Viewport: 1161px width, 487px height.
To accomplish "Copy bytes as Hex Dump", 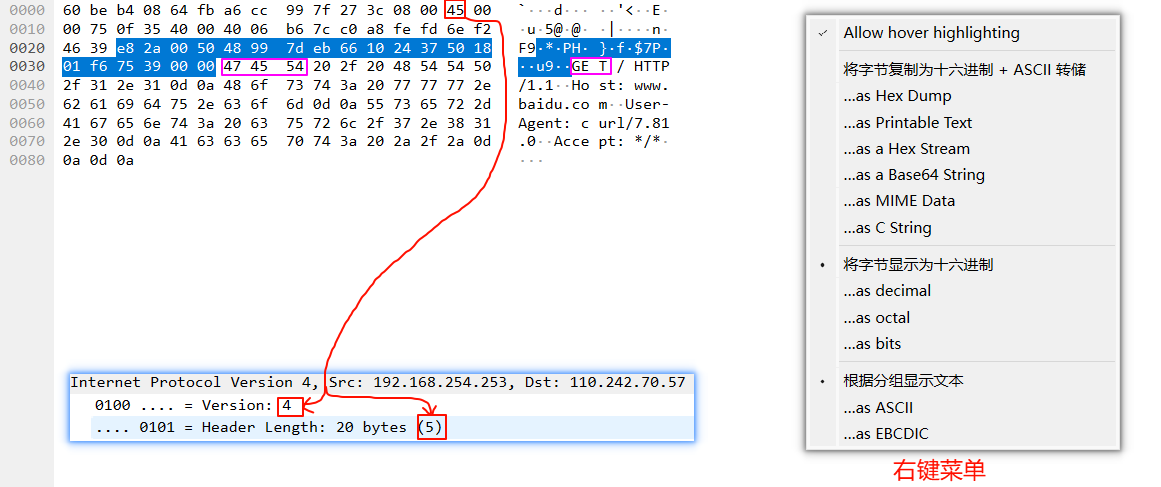I will 897,96.
